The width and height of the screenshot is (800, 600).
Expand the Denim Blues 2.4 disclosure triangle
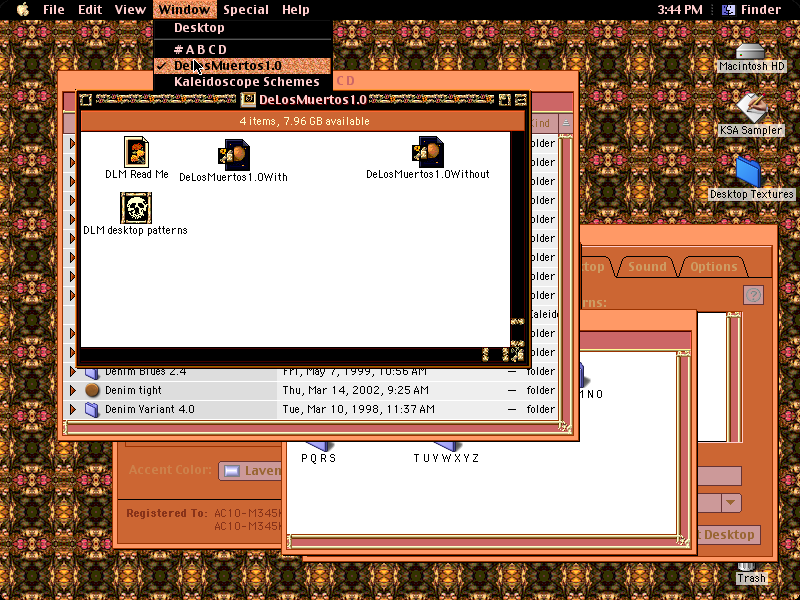(72, 372)
